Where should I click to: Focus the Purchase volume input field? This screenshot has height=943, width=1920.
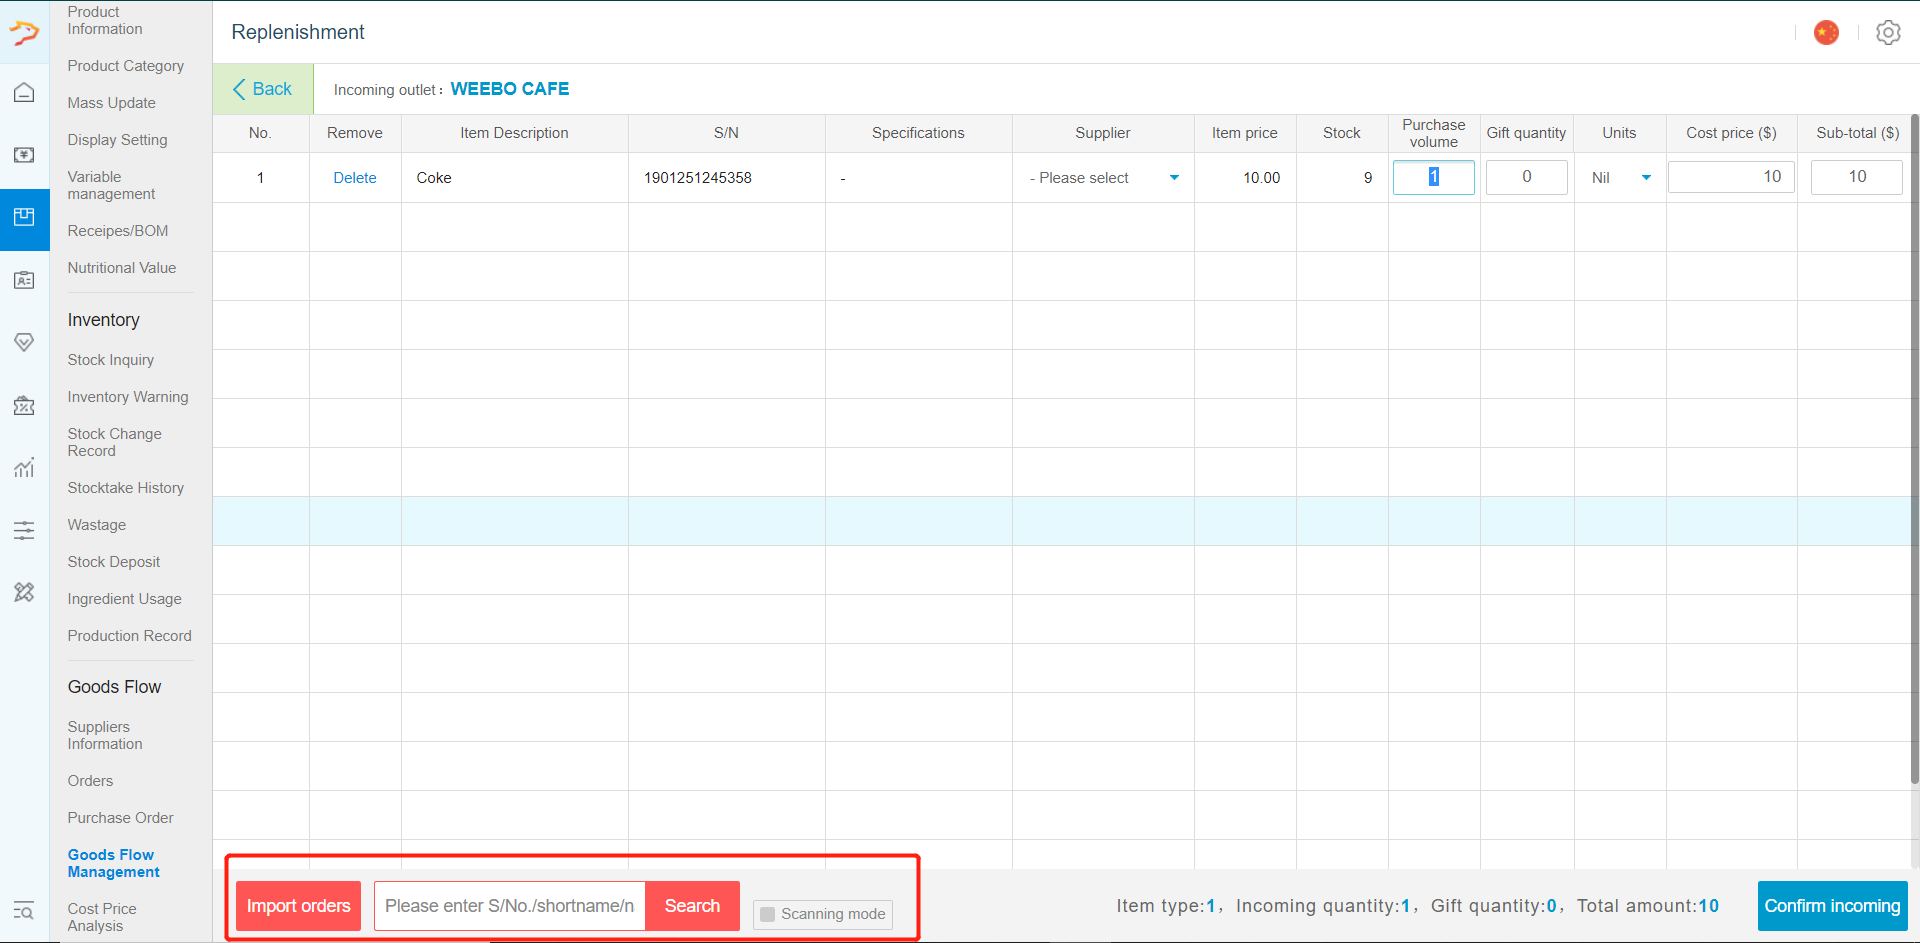tap(1434, 177)
